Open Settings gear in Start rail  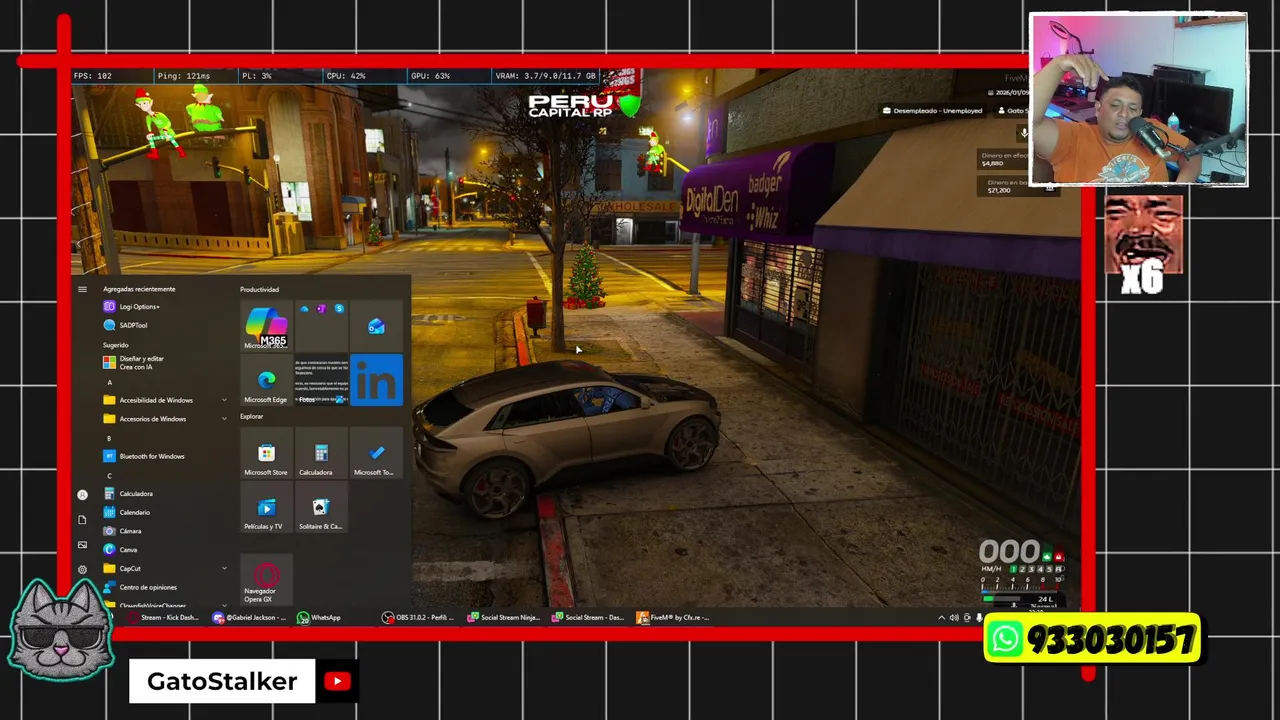[82, 570]
